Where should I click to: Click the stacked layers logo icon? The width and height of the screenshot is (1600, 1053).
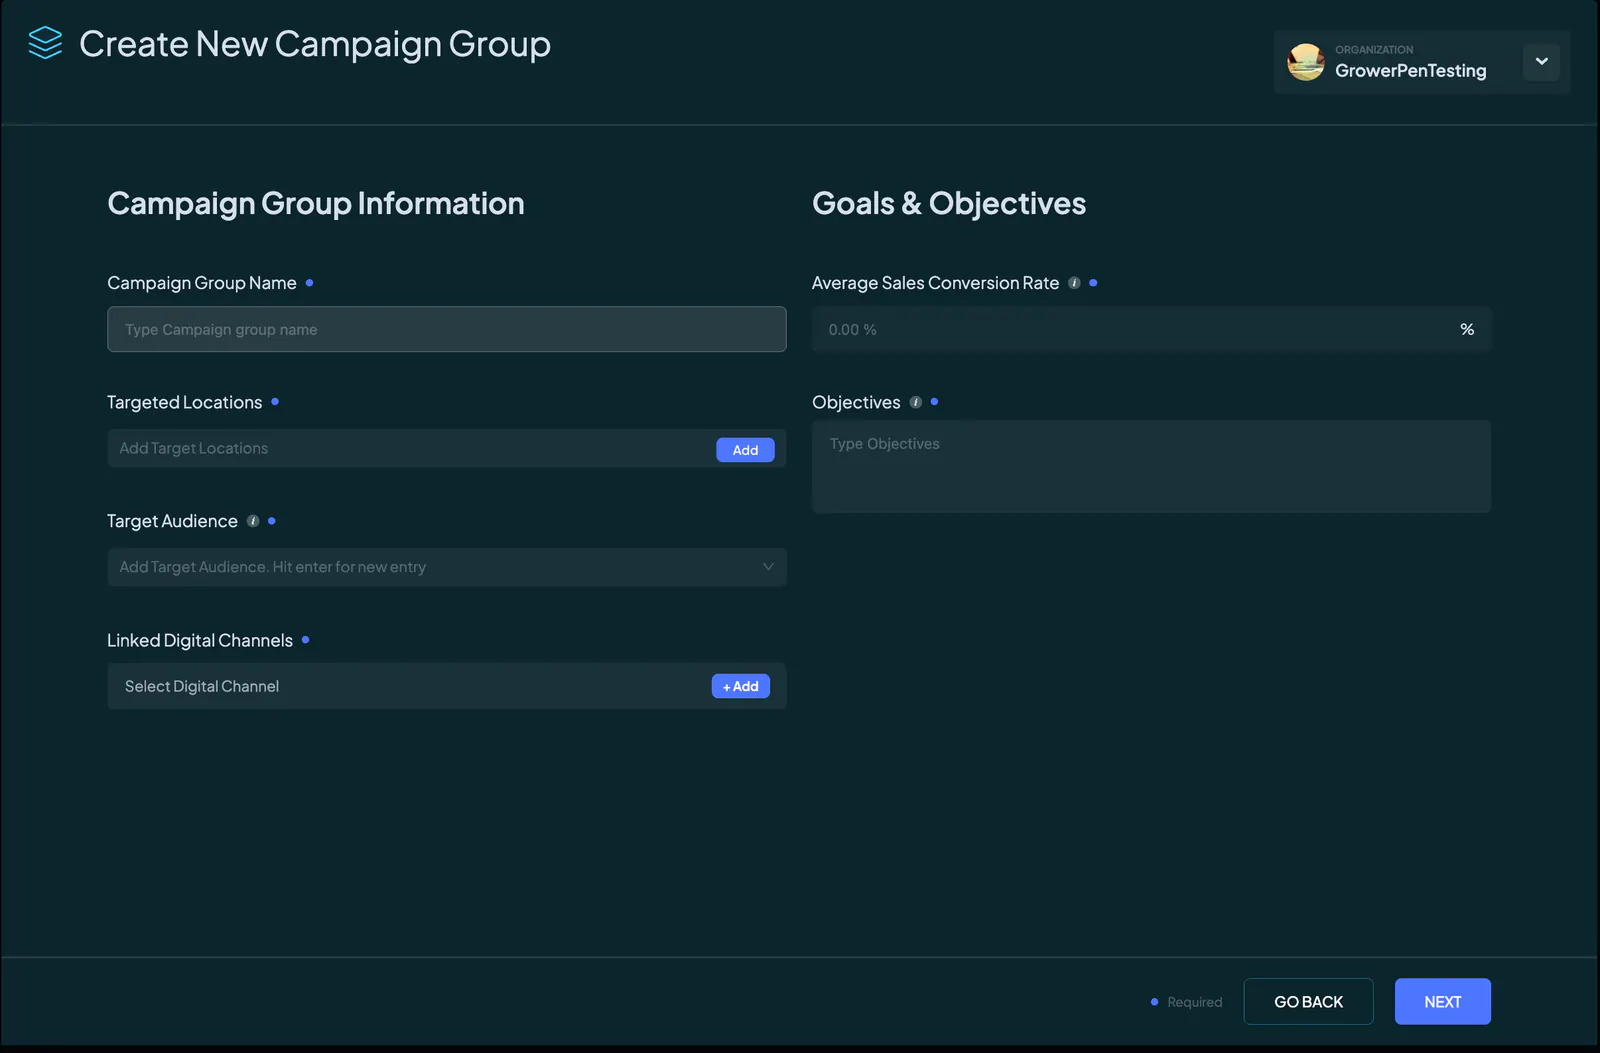(45, 43)
